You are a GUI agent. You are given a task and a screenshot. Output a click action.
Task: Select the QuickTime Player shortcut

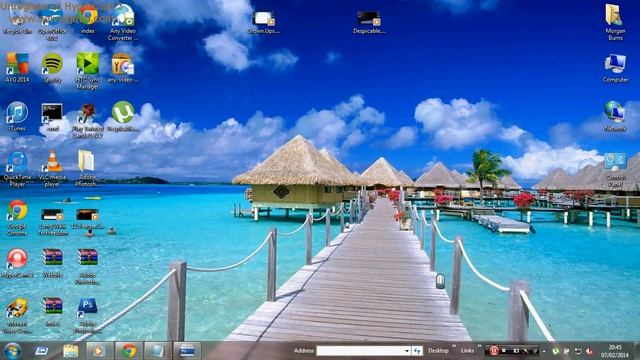point(17,169)
